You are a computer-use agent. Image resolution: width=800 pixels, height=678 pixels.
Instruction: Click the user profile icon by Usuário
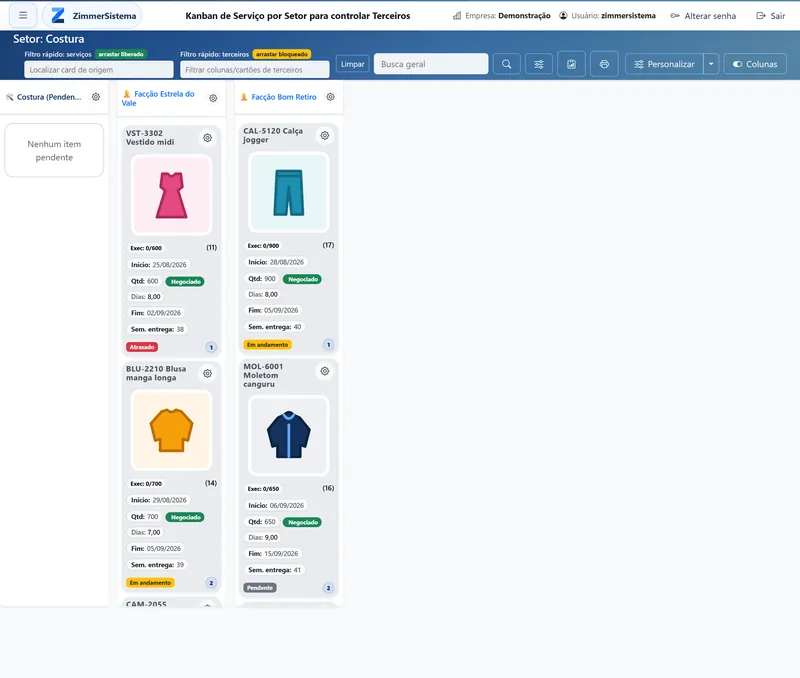pos(563,15)
